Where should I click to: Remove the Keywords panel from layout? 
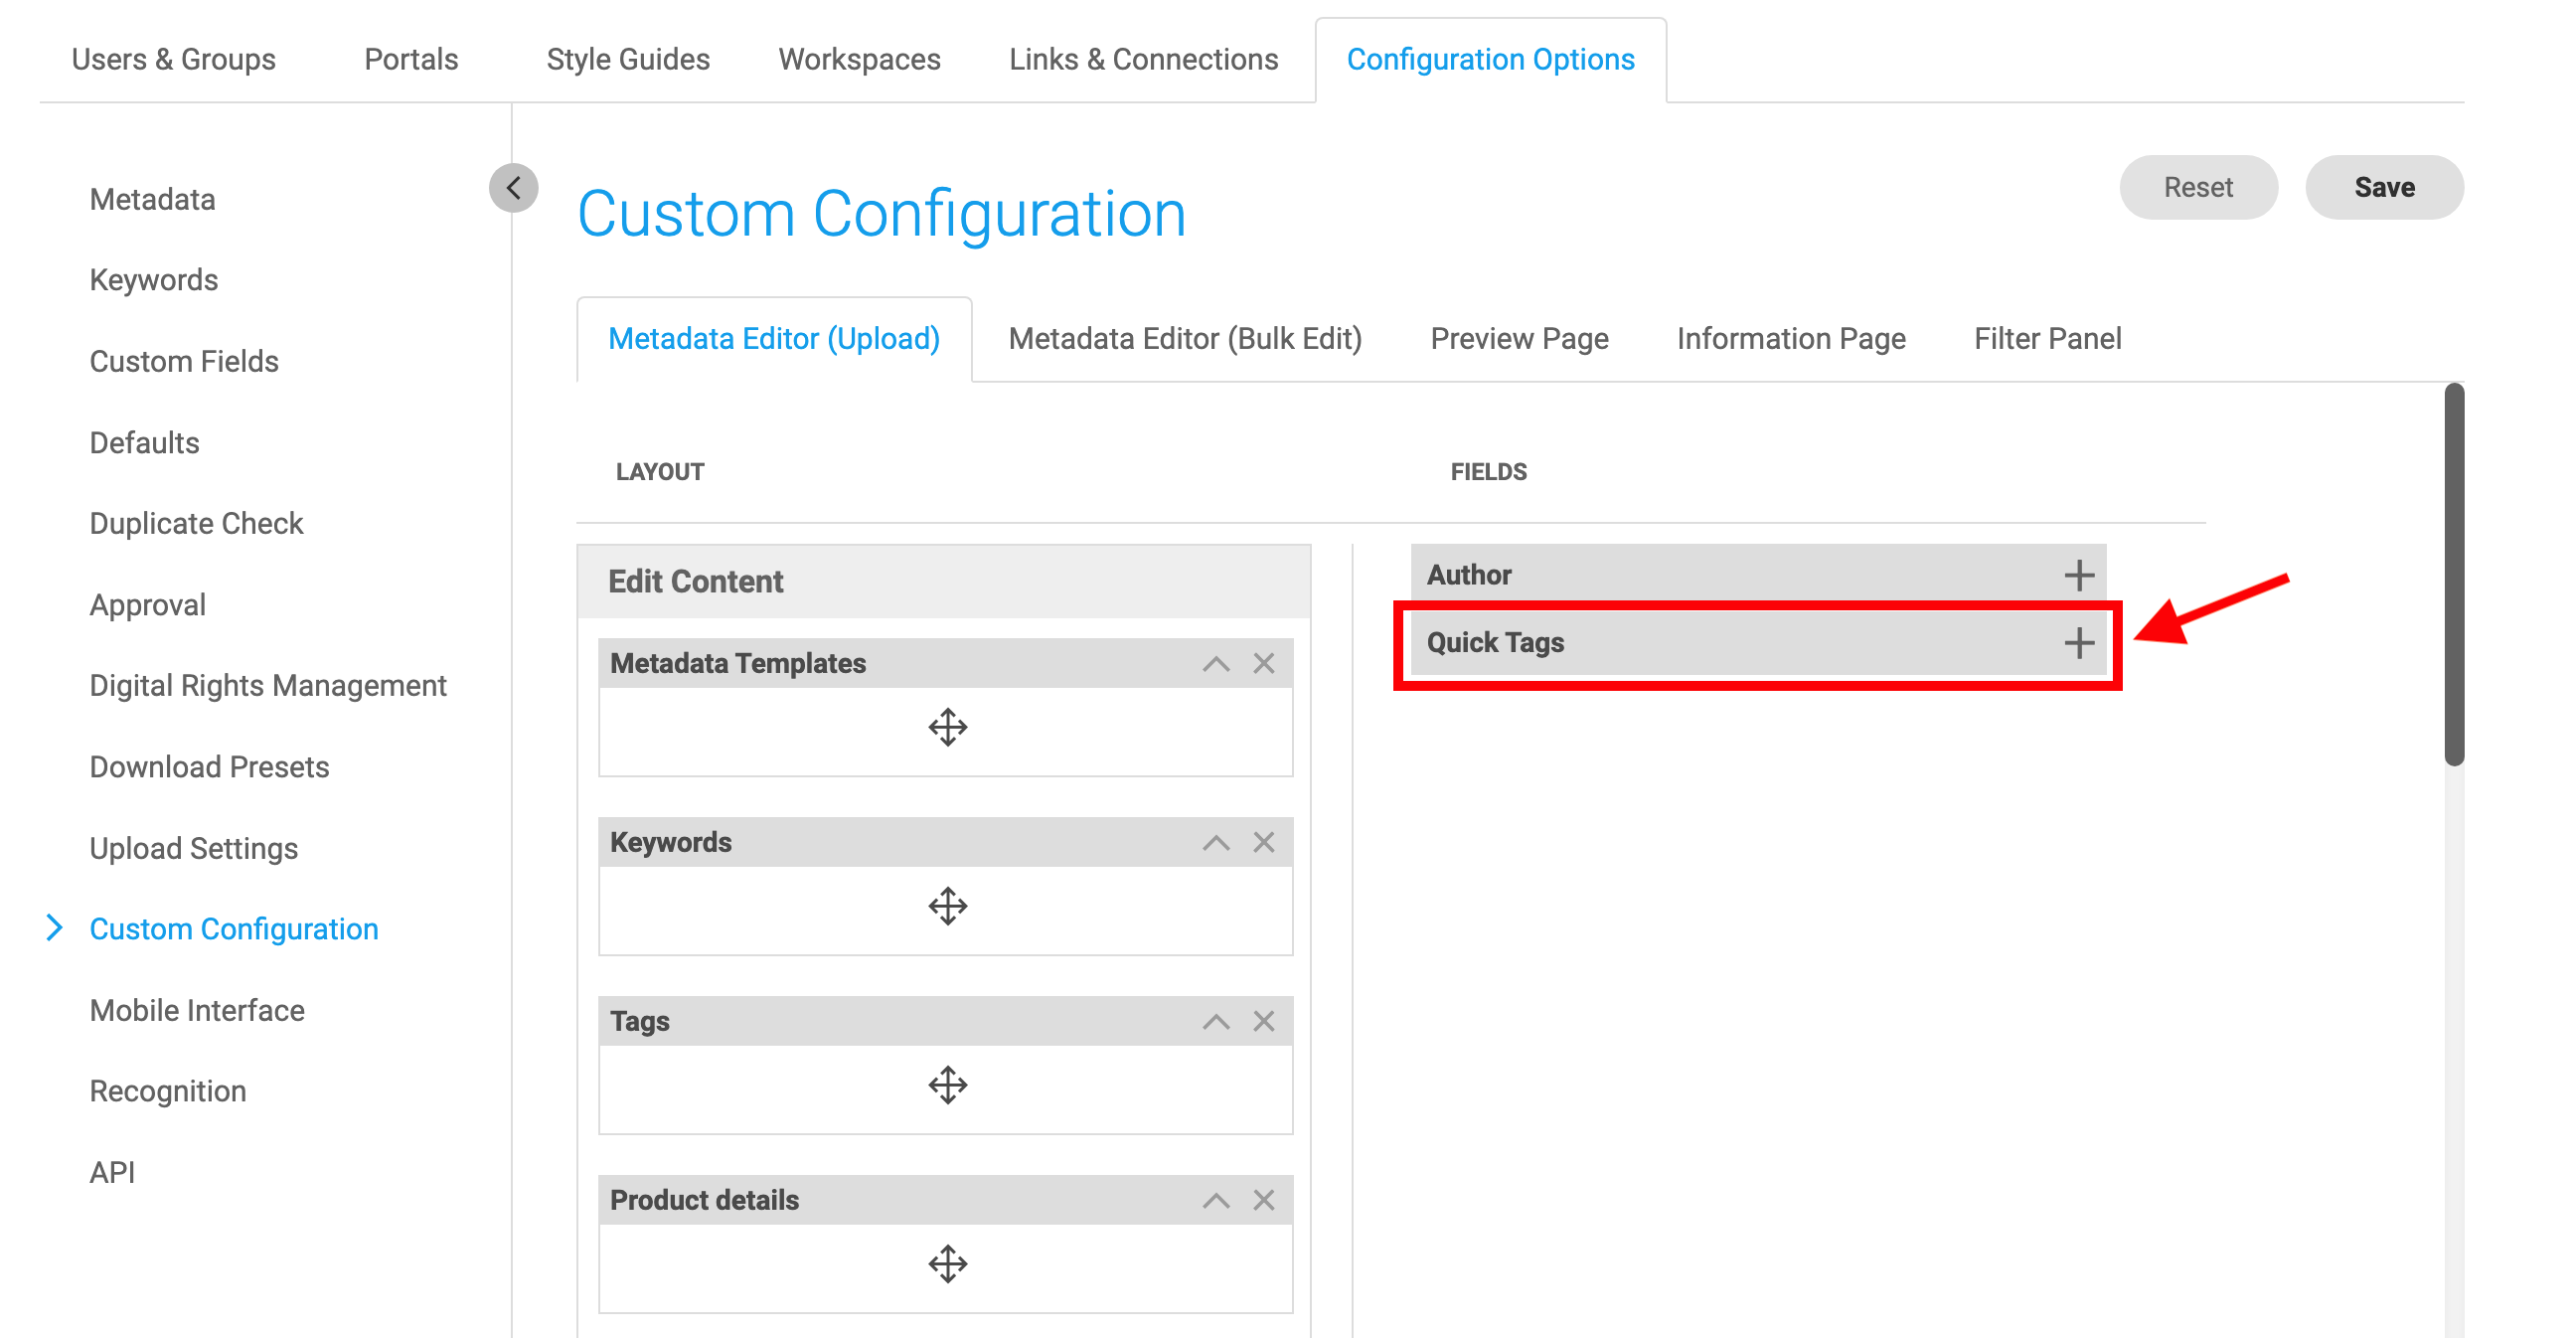[x=1264, y=842]
